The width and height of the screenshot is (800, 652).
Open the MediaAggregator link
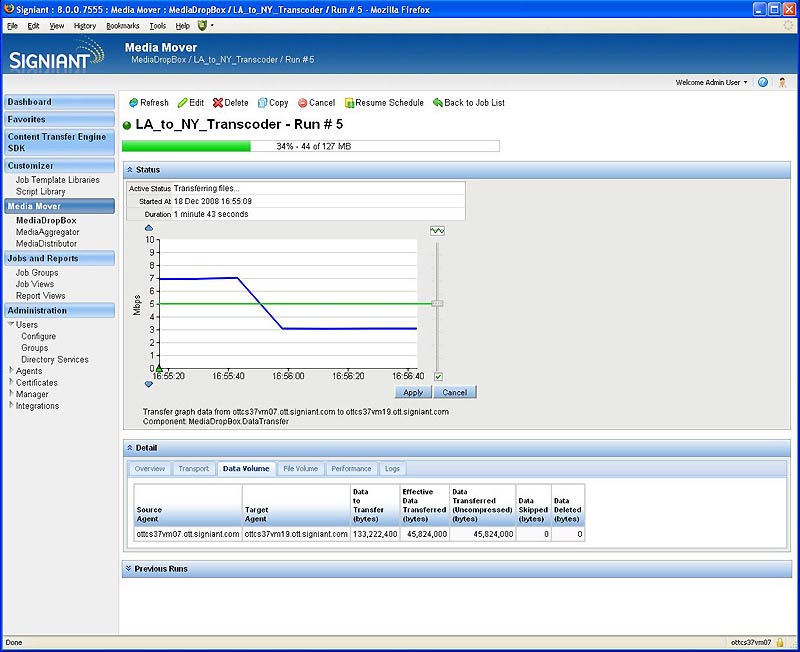coord(47,232)
